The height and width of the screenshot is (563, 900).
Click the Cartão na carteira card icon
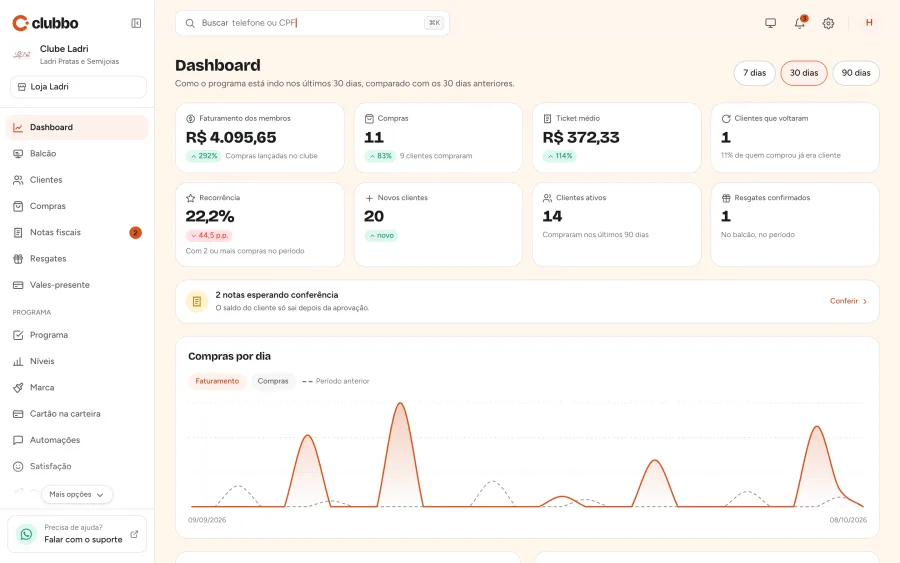(x=18, y=414)
